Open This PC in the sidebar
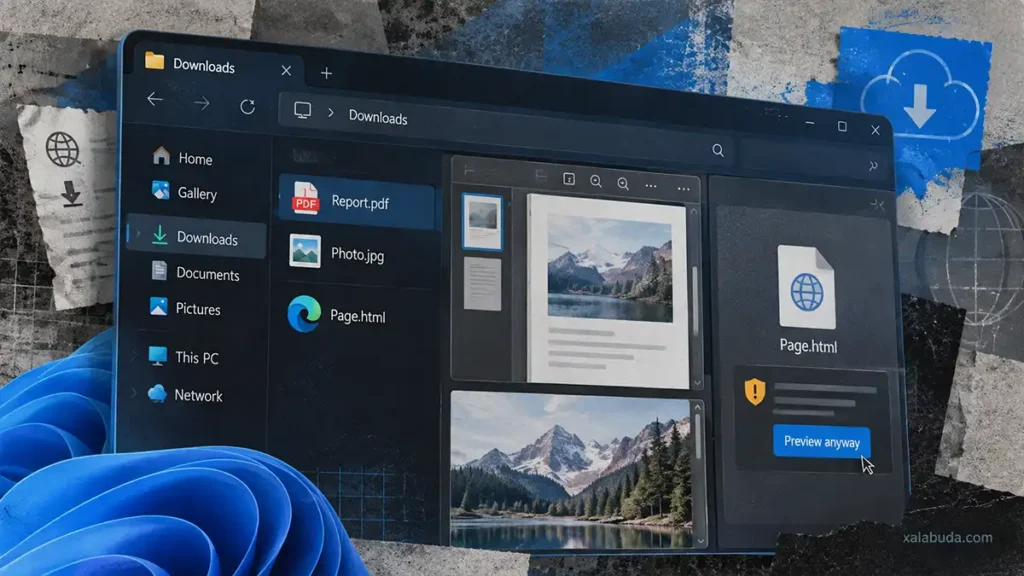 183,357
